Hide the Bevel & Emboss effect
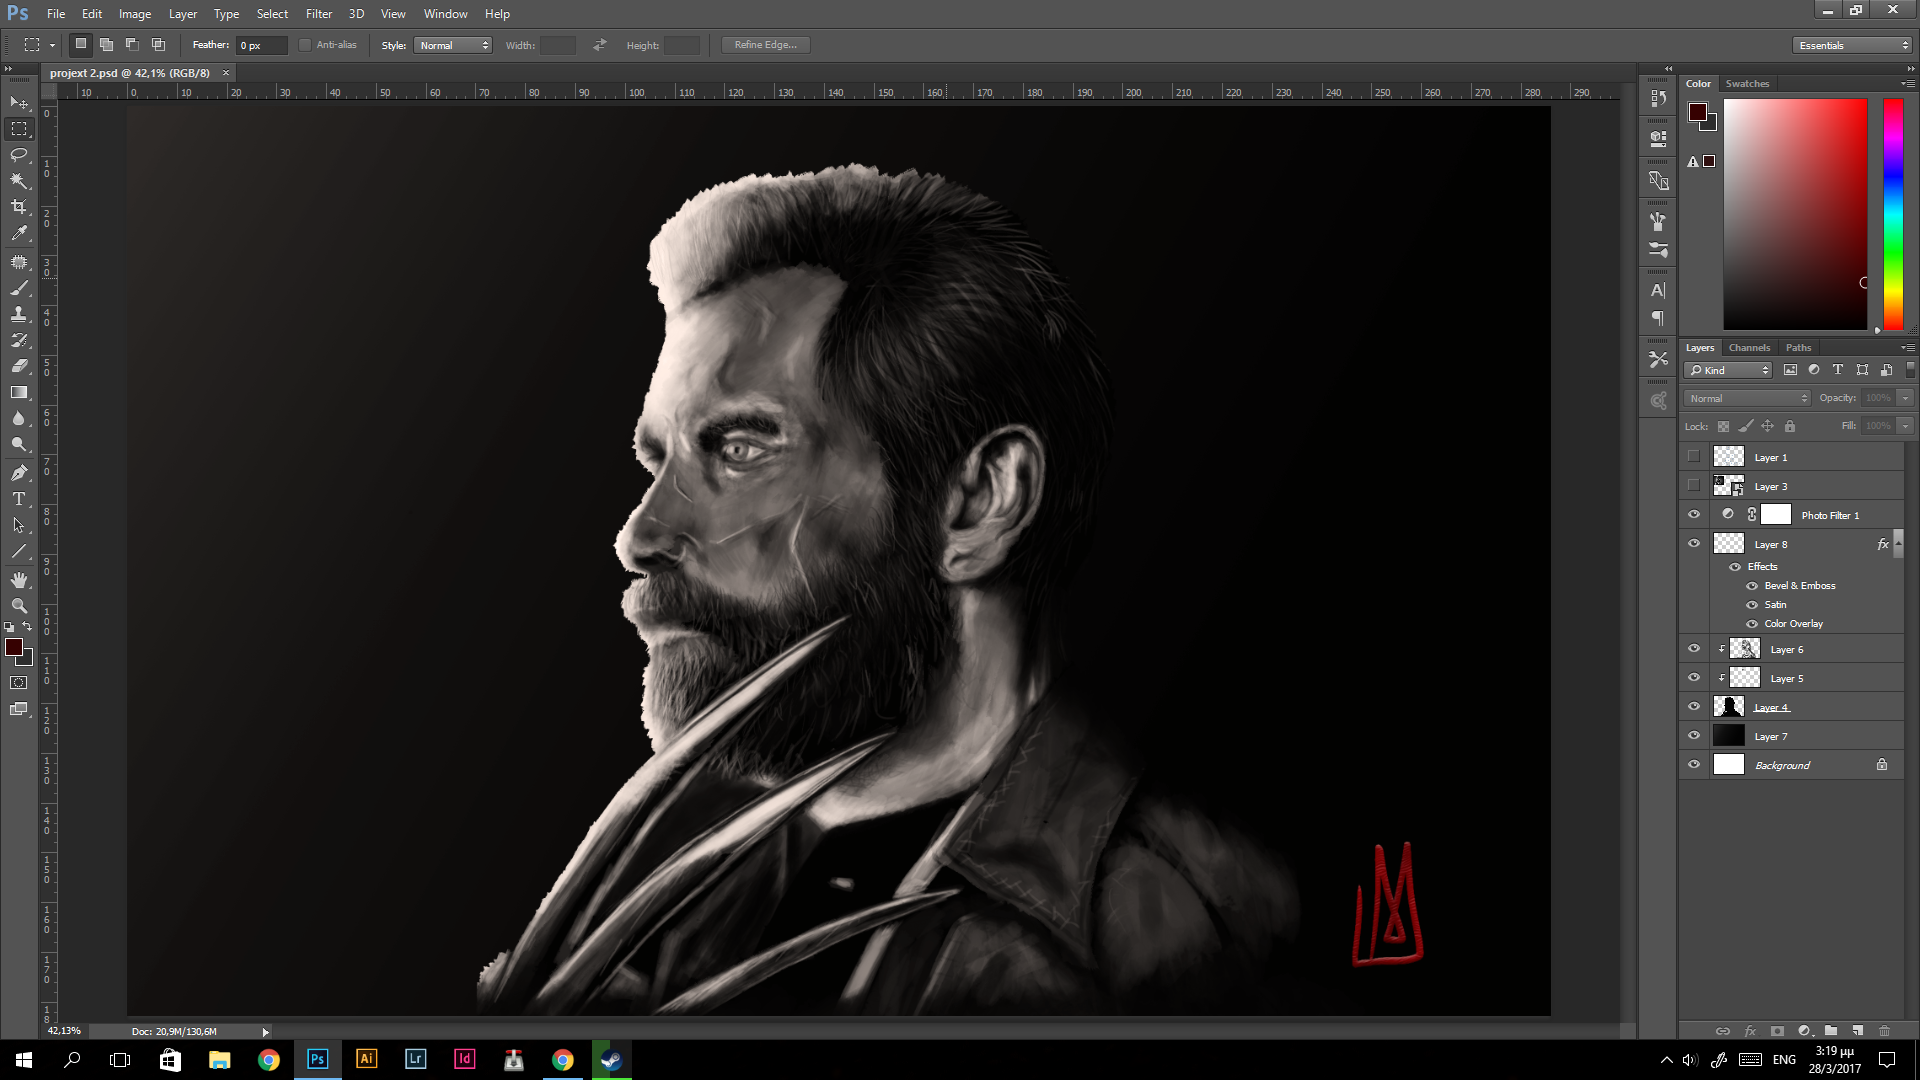 pos(1752,586)
